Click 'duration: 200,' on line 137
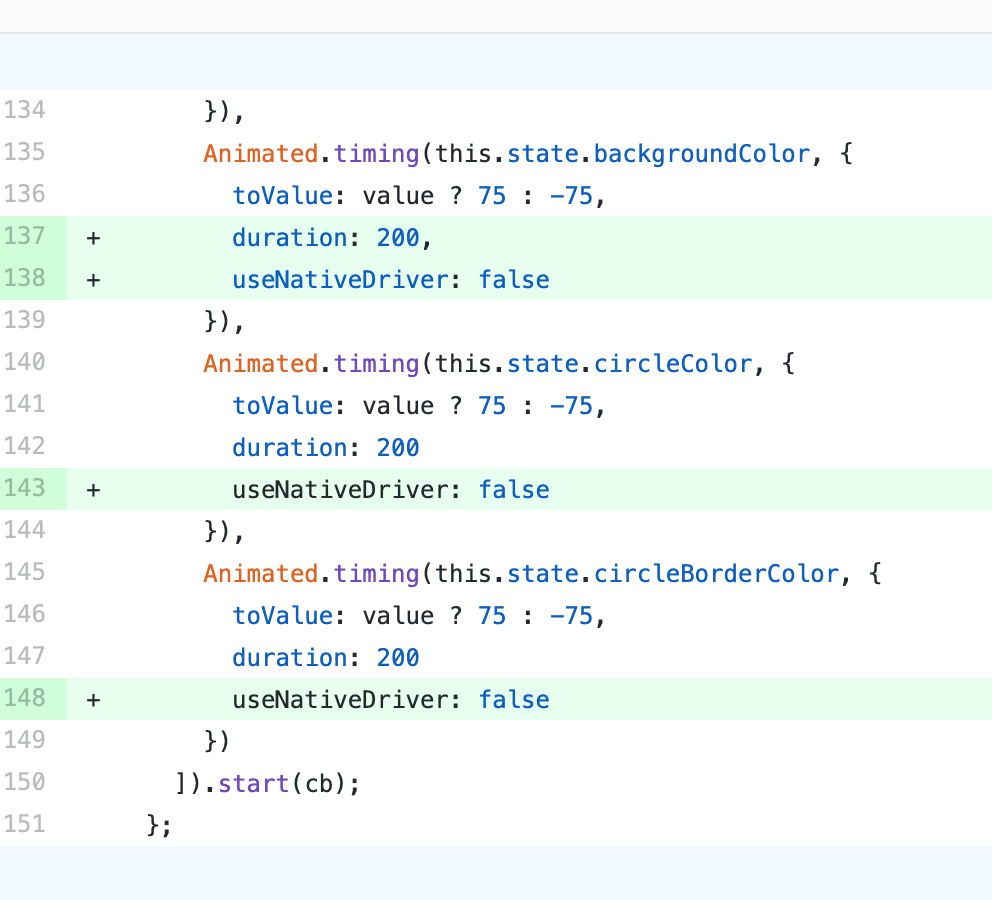This screenshot has width=992, height=900. click(x=332, y=238)
